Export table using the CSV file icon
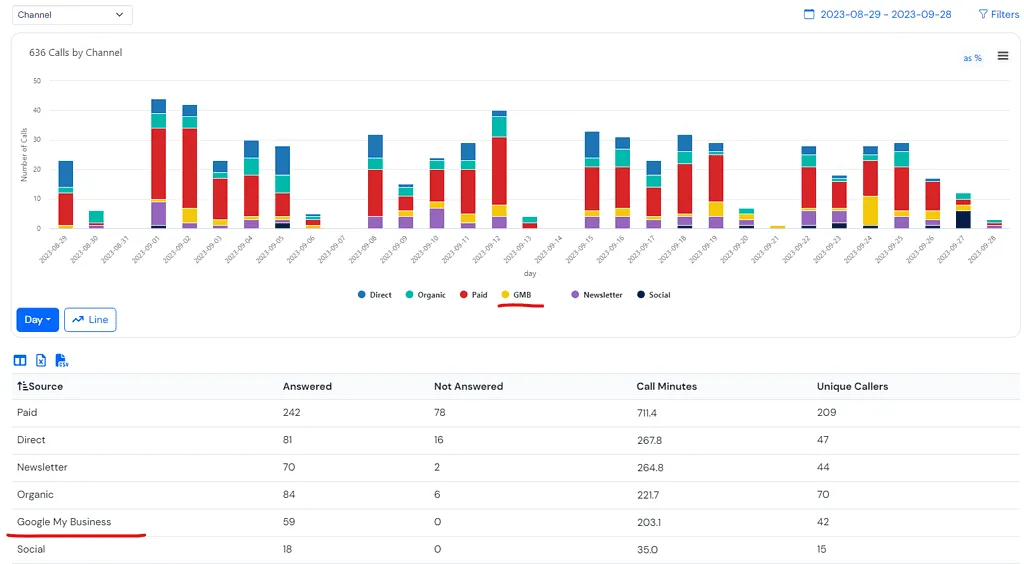Screen dimensions: 1024x564 tap(61, 360)
